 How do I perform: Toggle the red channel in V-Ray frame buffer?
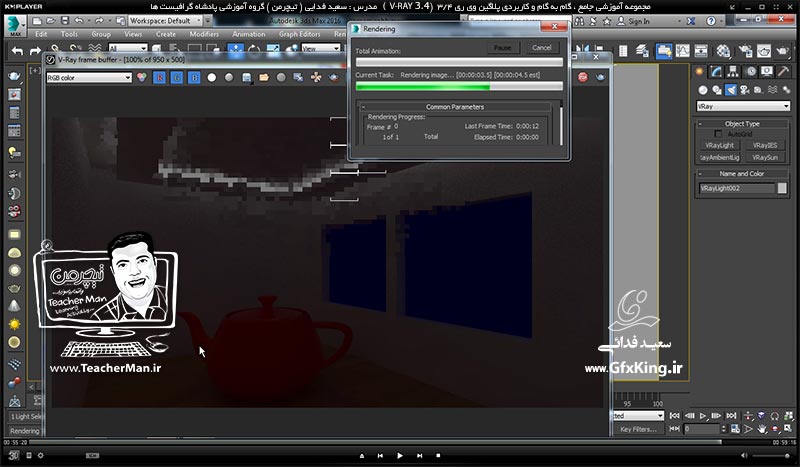(160, 78)
